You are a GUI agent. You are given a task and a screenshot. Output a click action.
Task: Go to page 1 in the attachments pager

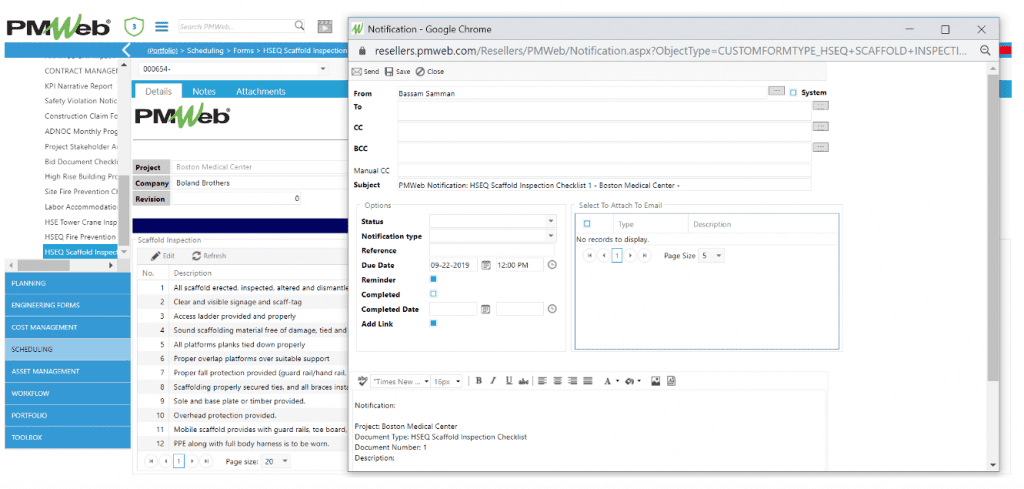616,256
